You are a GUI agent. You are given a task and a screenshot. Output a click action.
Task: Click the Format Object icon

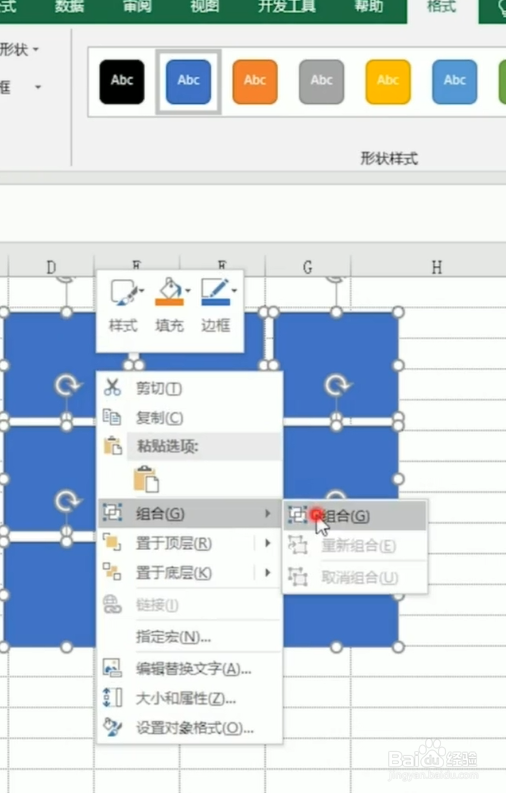(x=112, y=727)
